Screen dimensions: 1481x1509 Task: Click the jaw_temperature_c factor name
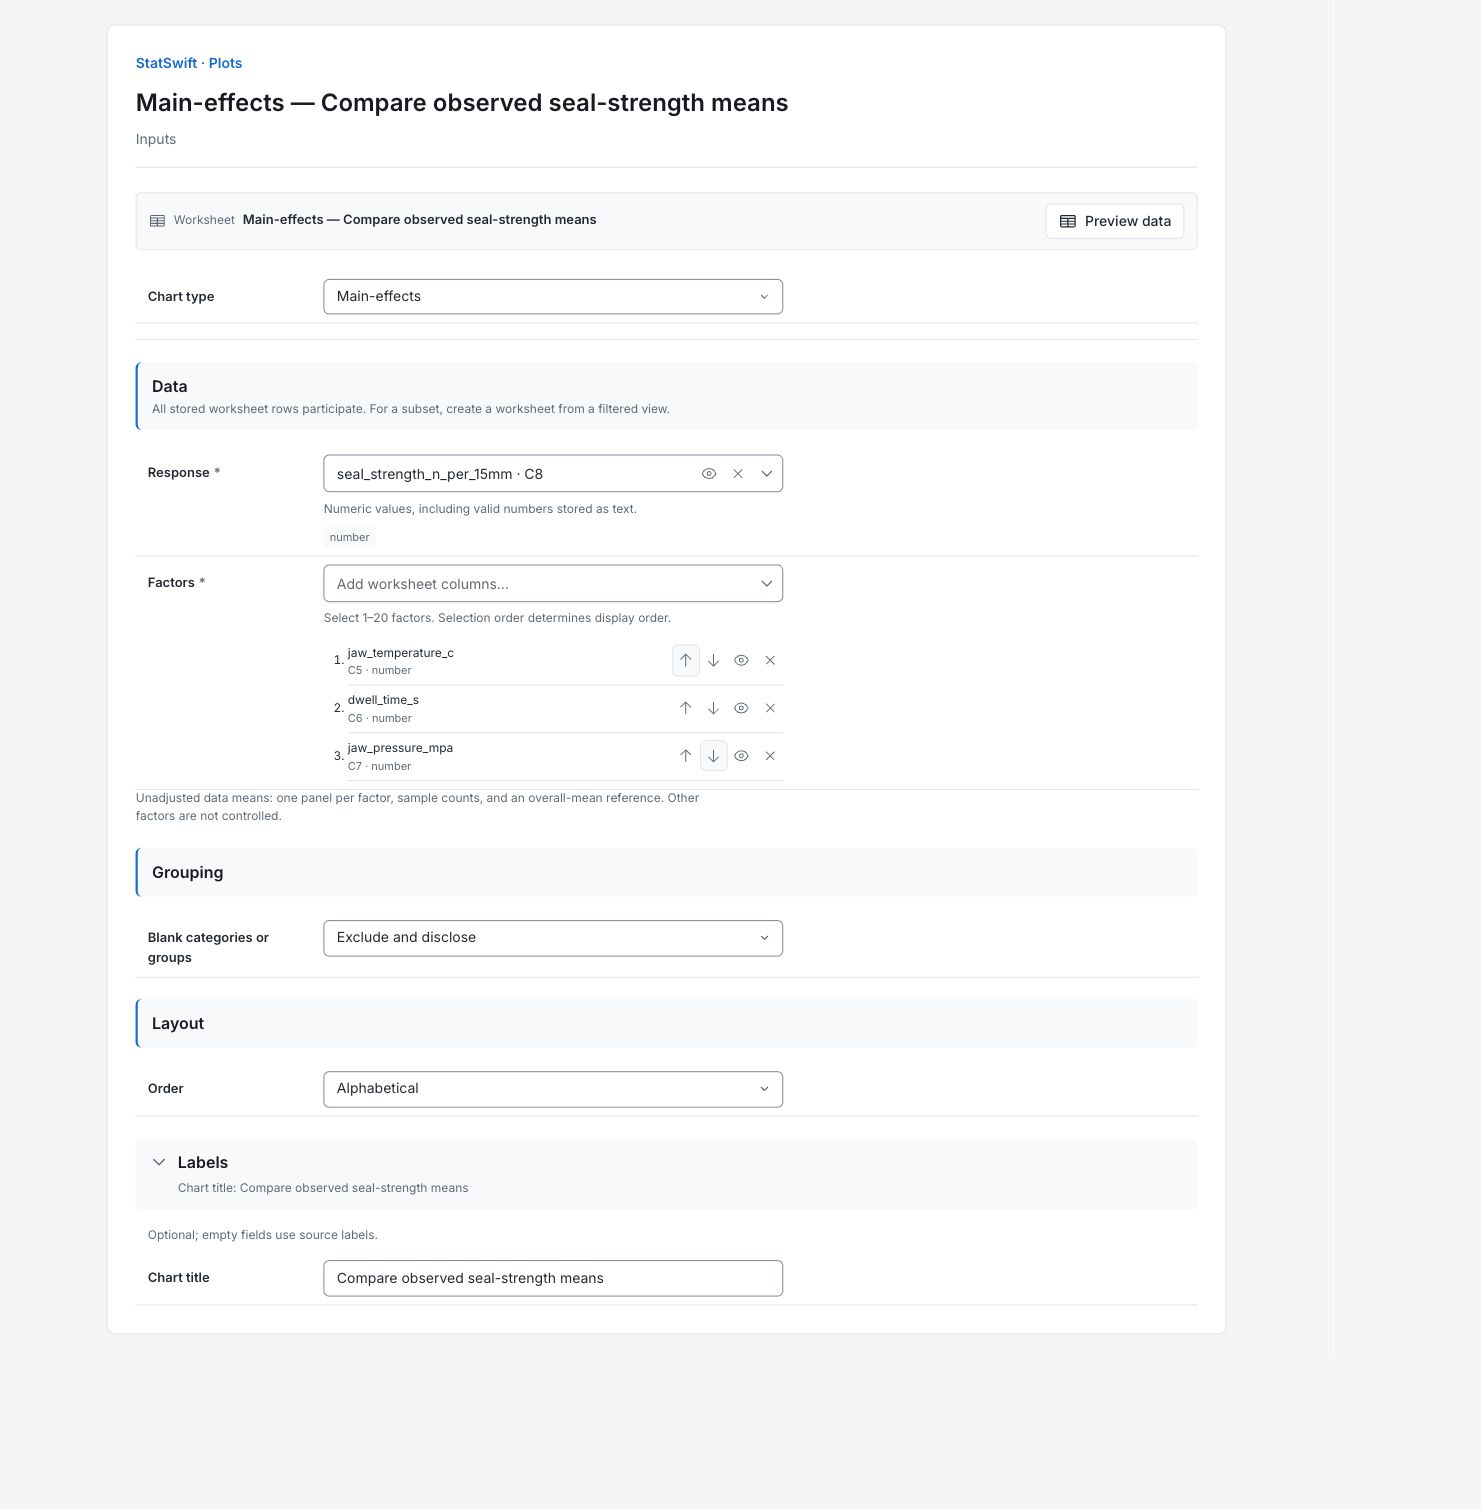tap(401, 653)
